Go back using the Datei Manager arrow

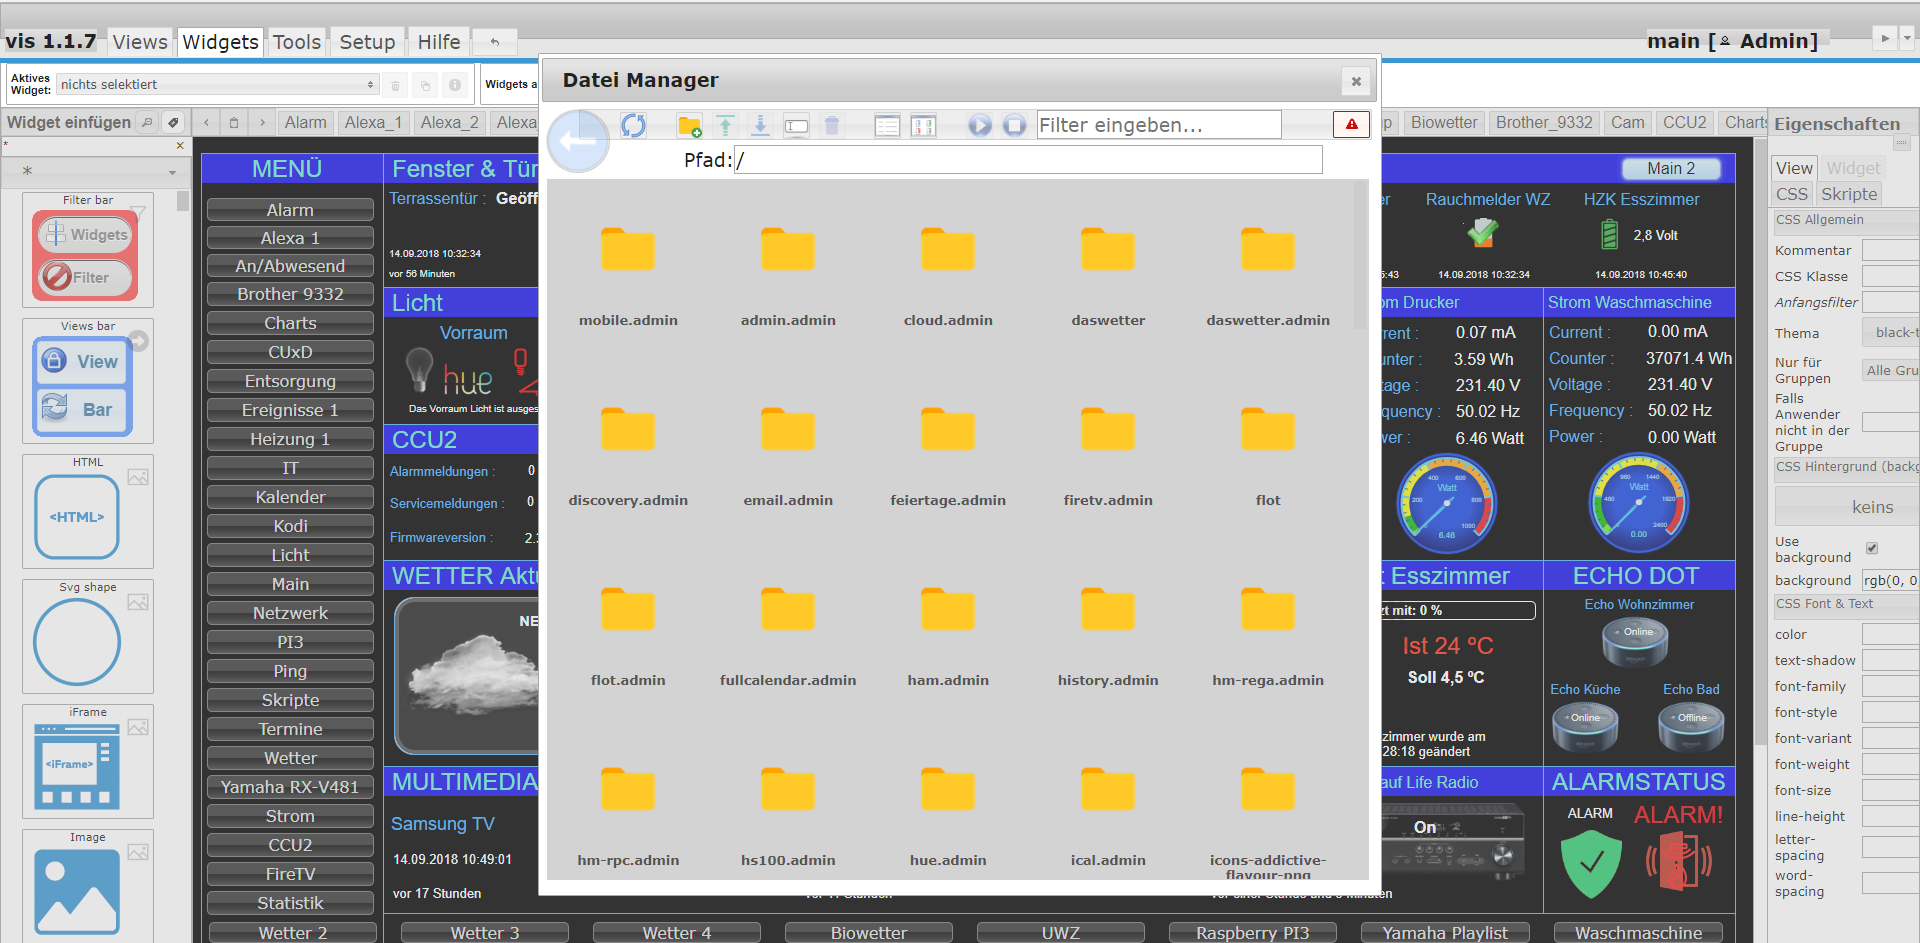[578, 141]
